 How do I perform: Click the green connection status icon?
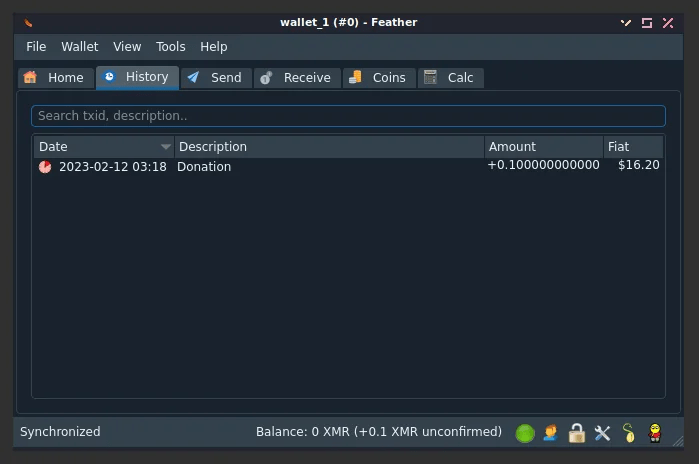click(525, 433)
